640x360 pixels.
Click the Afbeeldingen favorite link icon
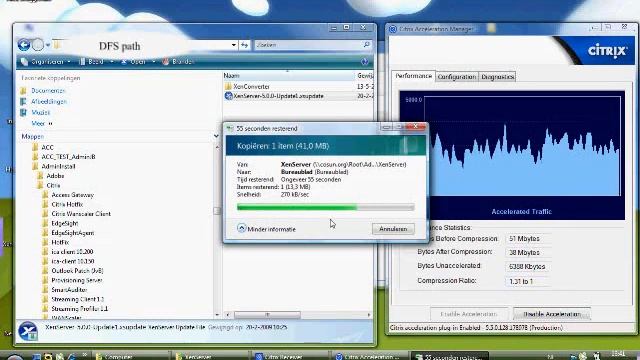23,102
